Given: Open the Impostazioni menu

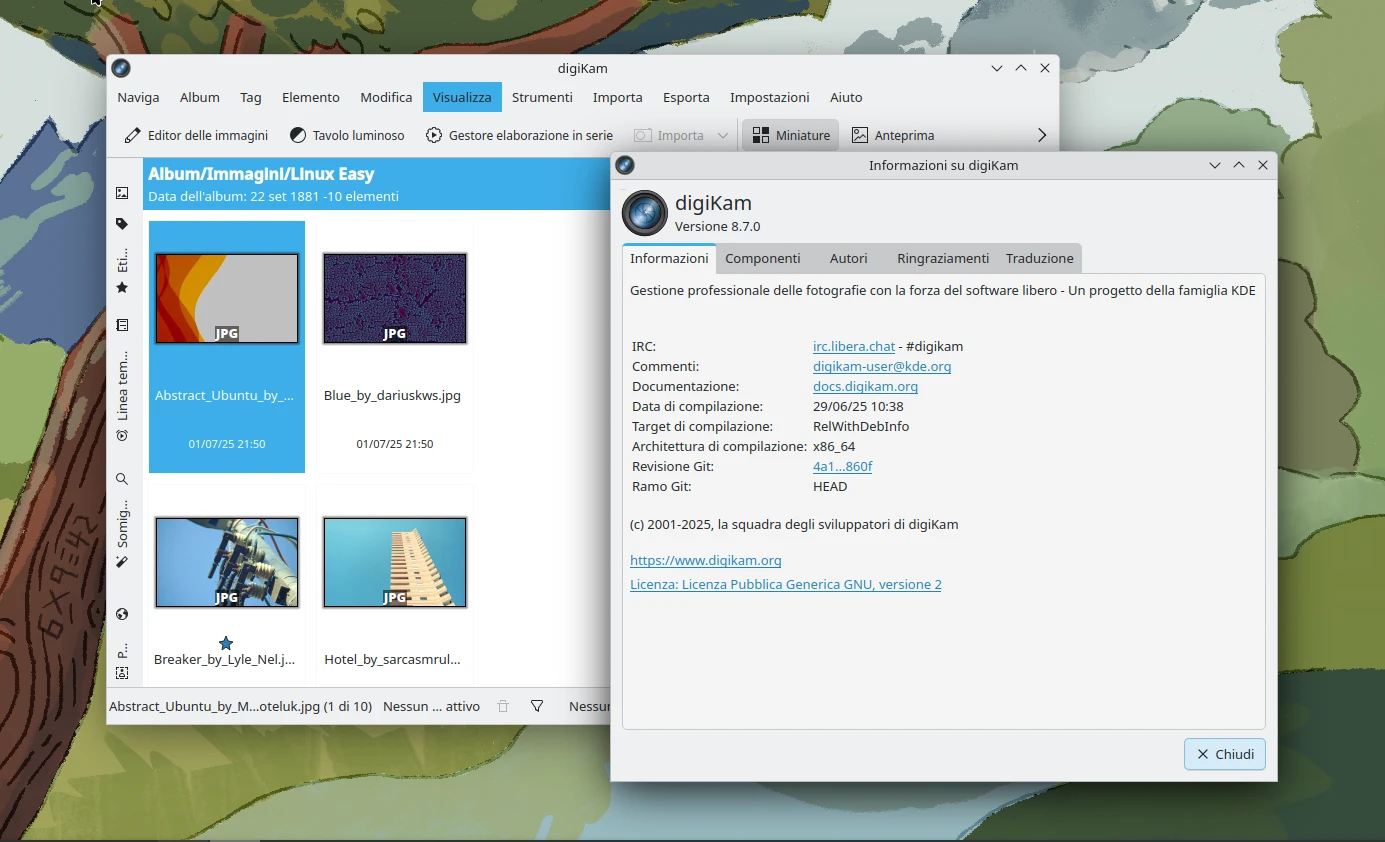Looking at the screenshot, I should tap(769, 97).
